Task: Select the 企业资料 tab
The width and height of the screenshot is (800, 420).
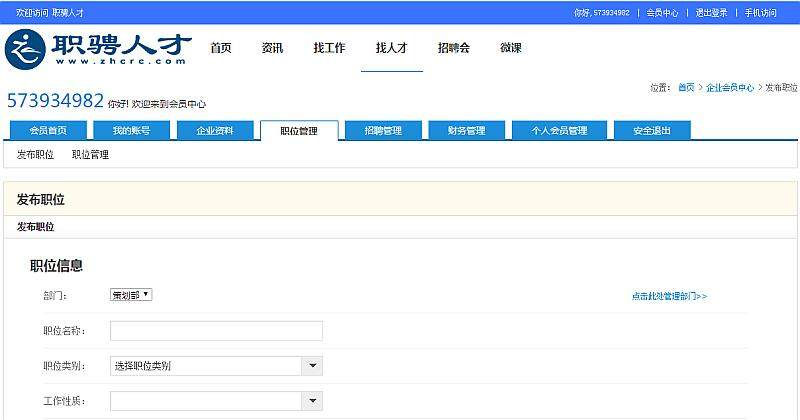Action: (215, 131)
